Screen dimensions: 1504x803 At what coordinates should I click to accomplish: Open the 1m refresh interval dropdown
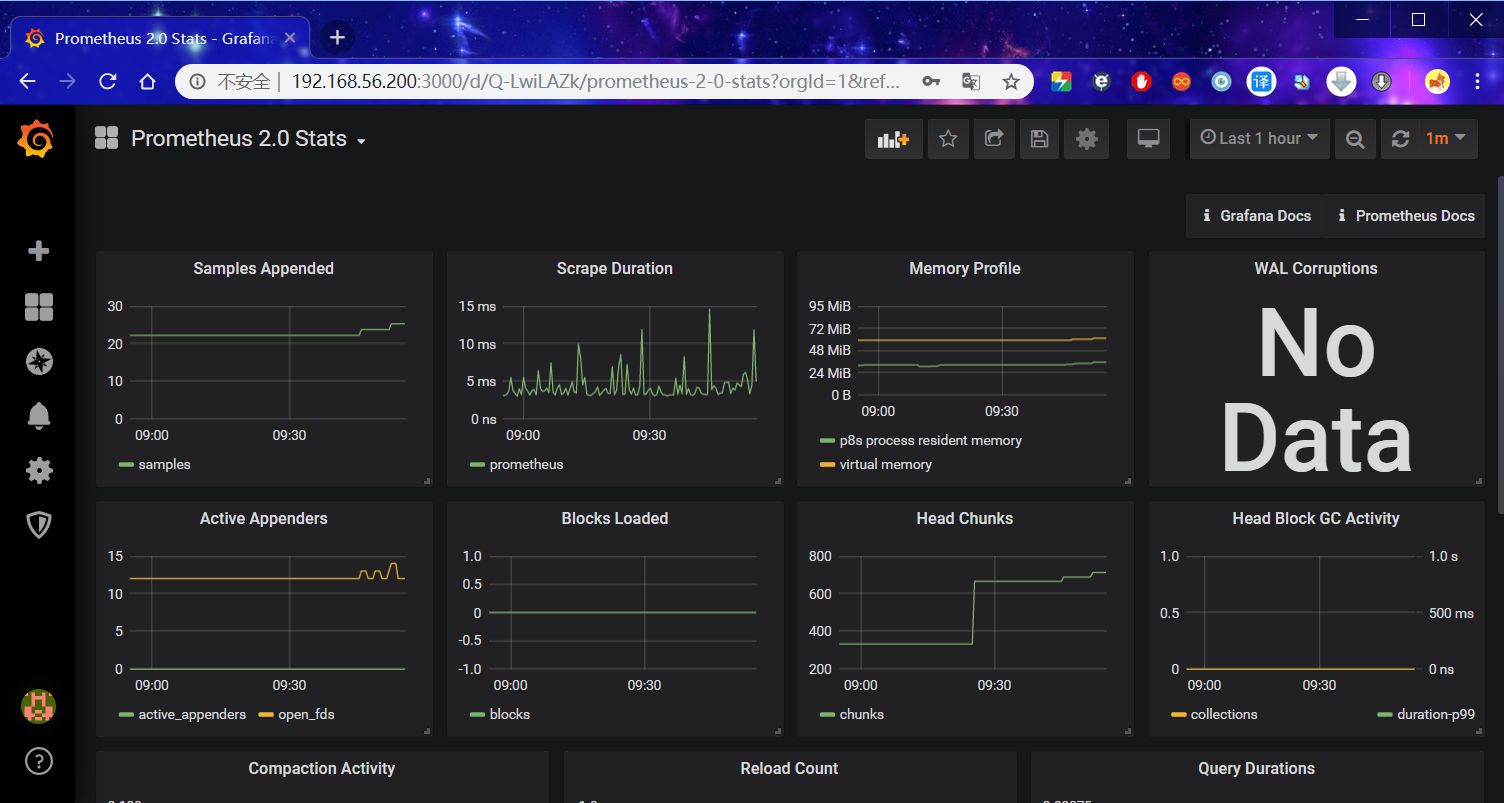tap(1447, 139)
